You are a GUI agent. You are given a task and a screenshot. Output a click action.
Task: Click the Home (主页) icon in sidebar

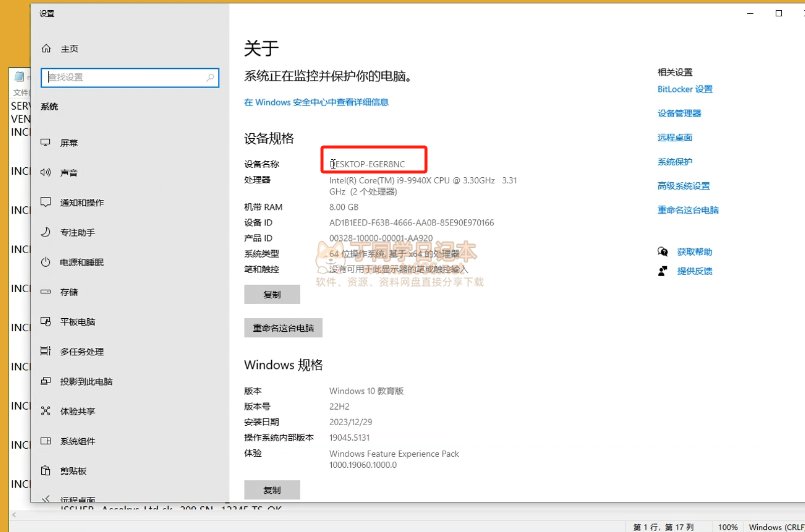click(46, 49)
